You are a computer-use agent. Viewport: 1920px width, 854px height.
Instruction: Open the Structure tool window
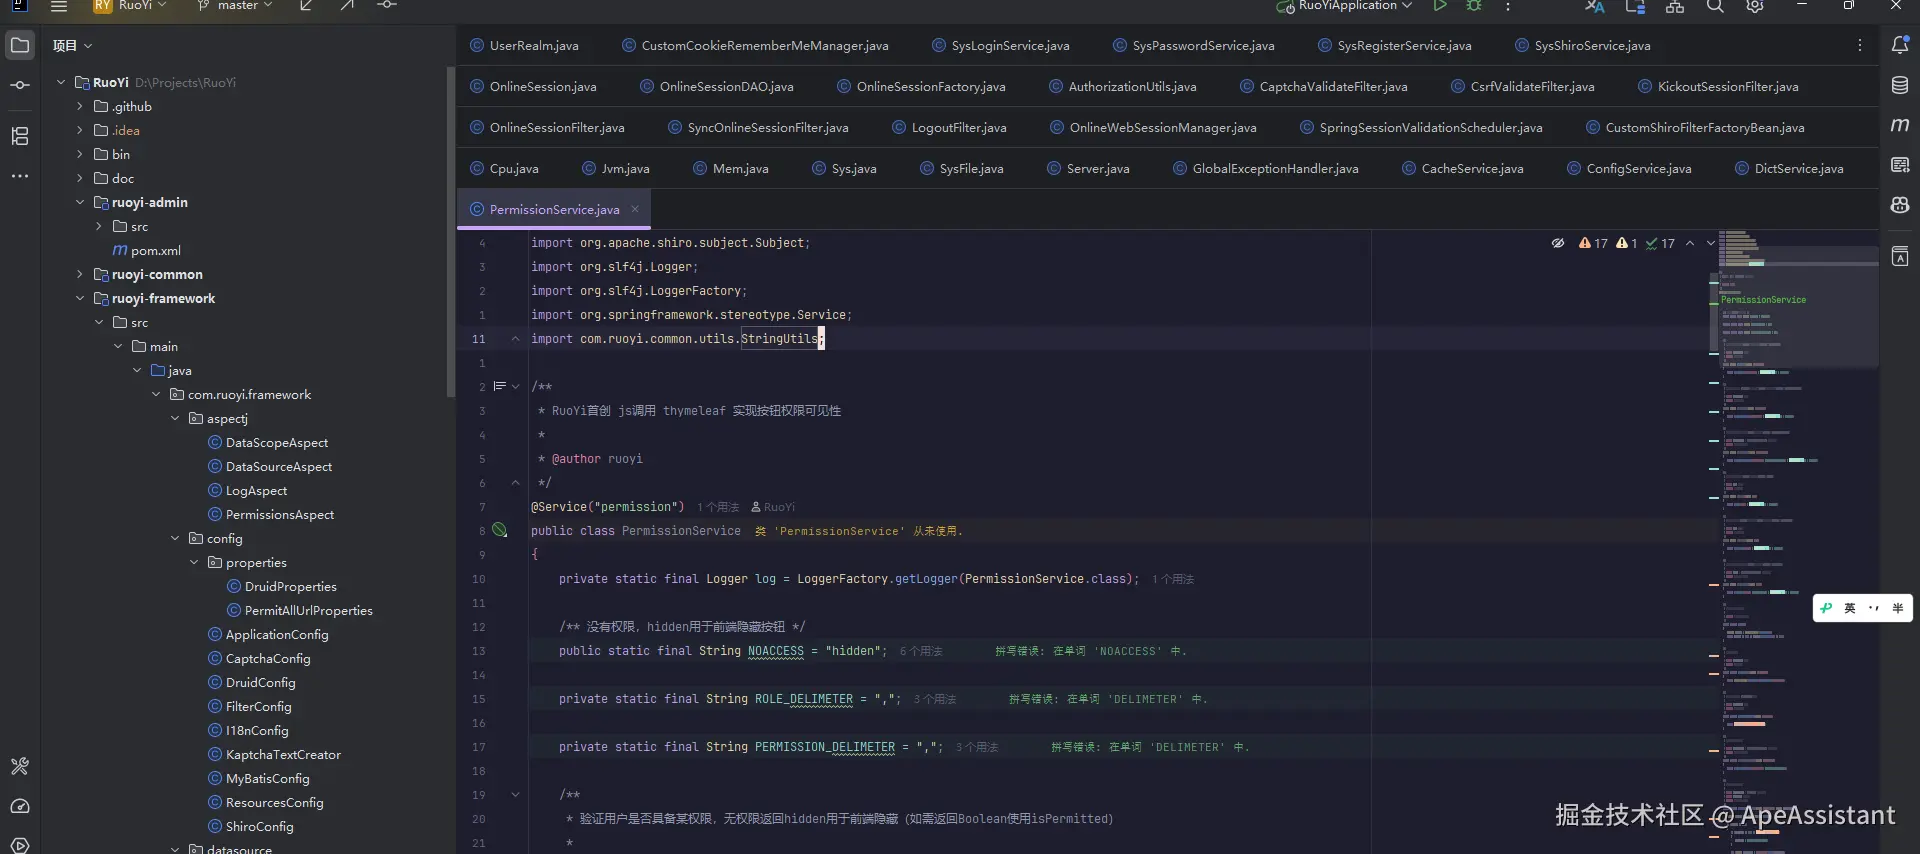(20, 136)
